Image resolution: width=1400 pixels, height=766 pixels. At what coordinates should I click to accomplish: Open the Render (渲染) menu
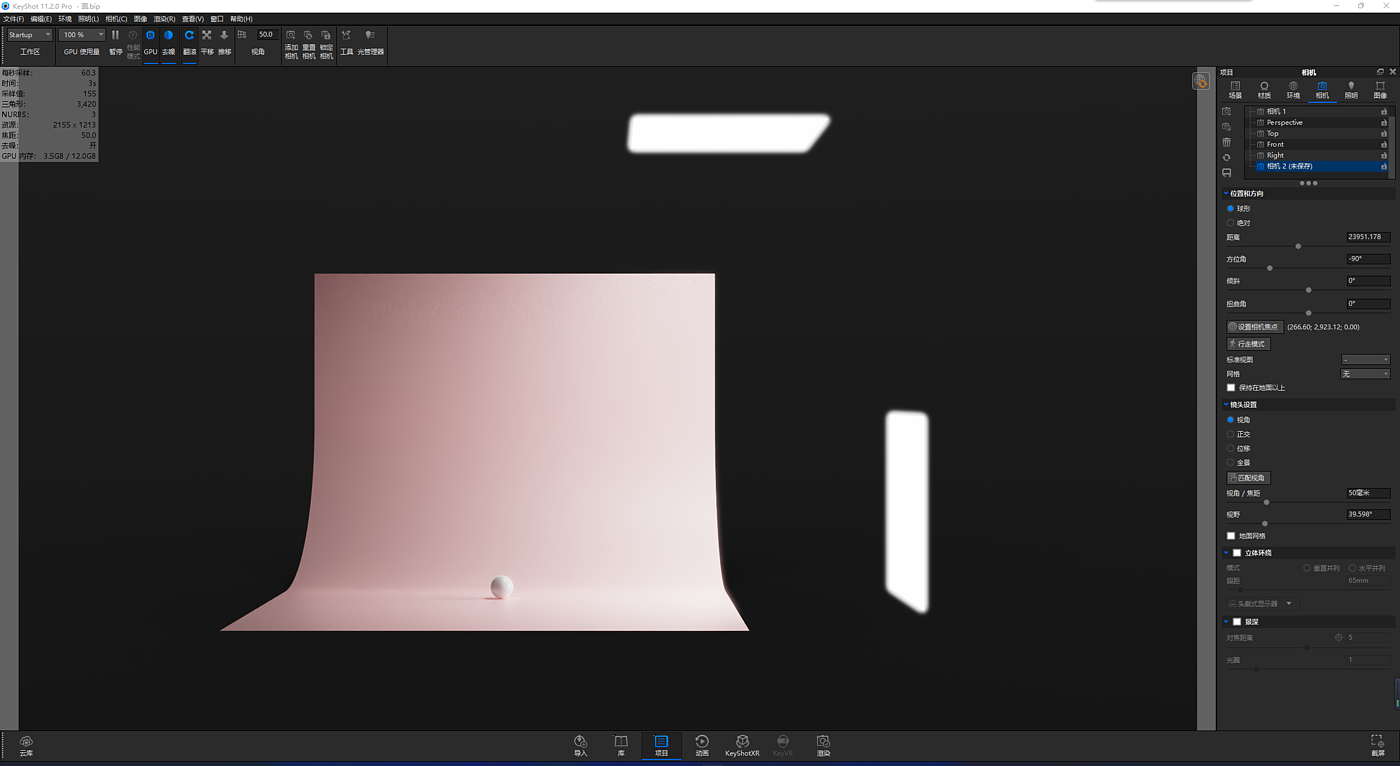coord(164,19)
